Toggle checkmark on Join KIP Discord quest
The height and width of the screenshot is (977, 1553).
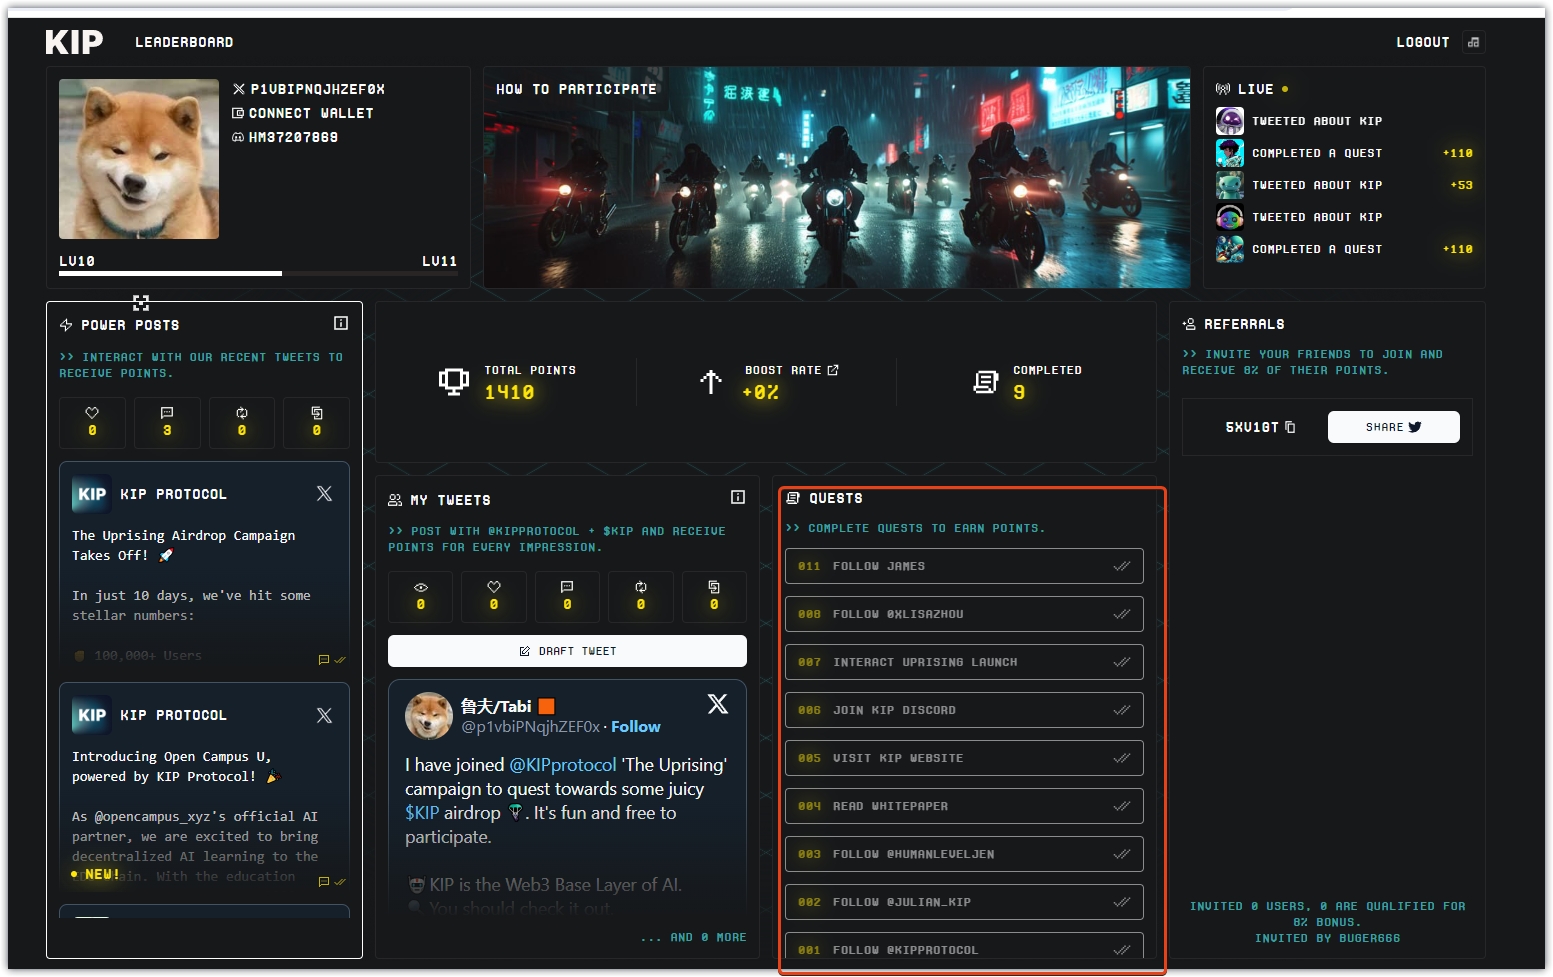(1121, 710)
